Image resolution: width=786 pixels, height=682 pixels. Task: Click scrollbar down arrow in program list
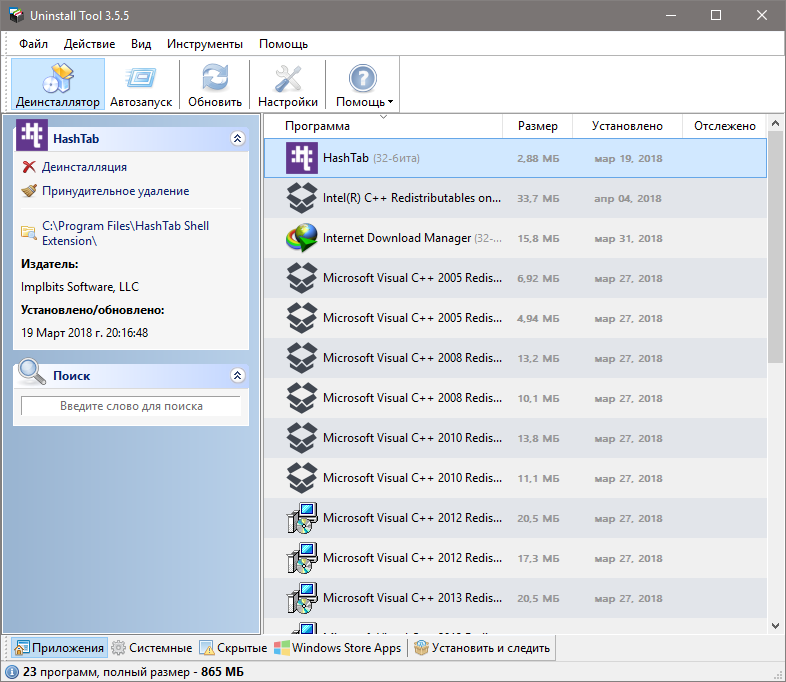click(x=775, y=626)
